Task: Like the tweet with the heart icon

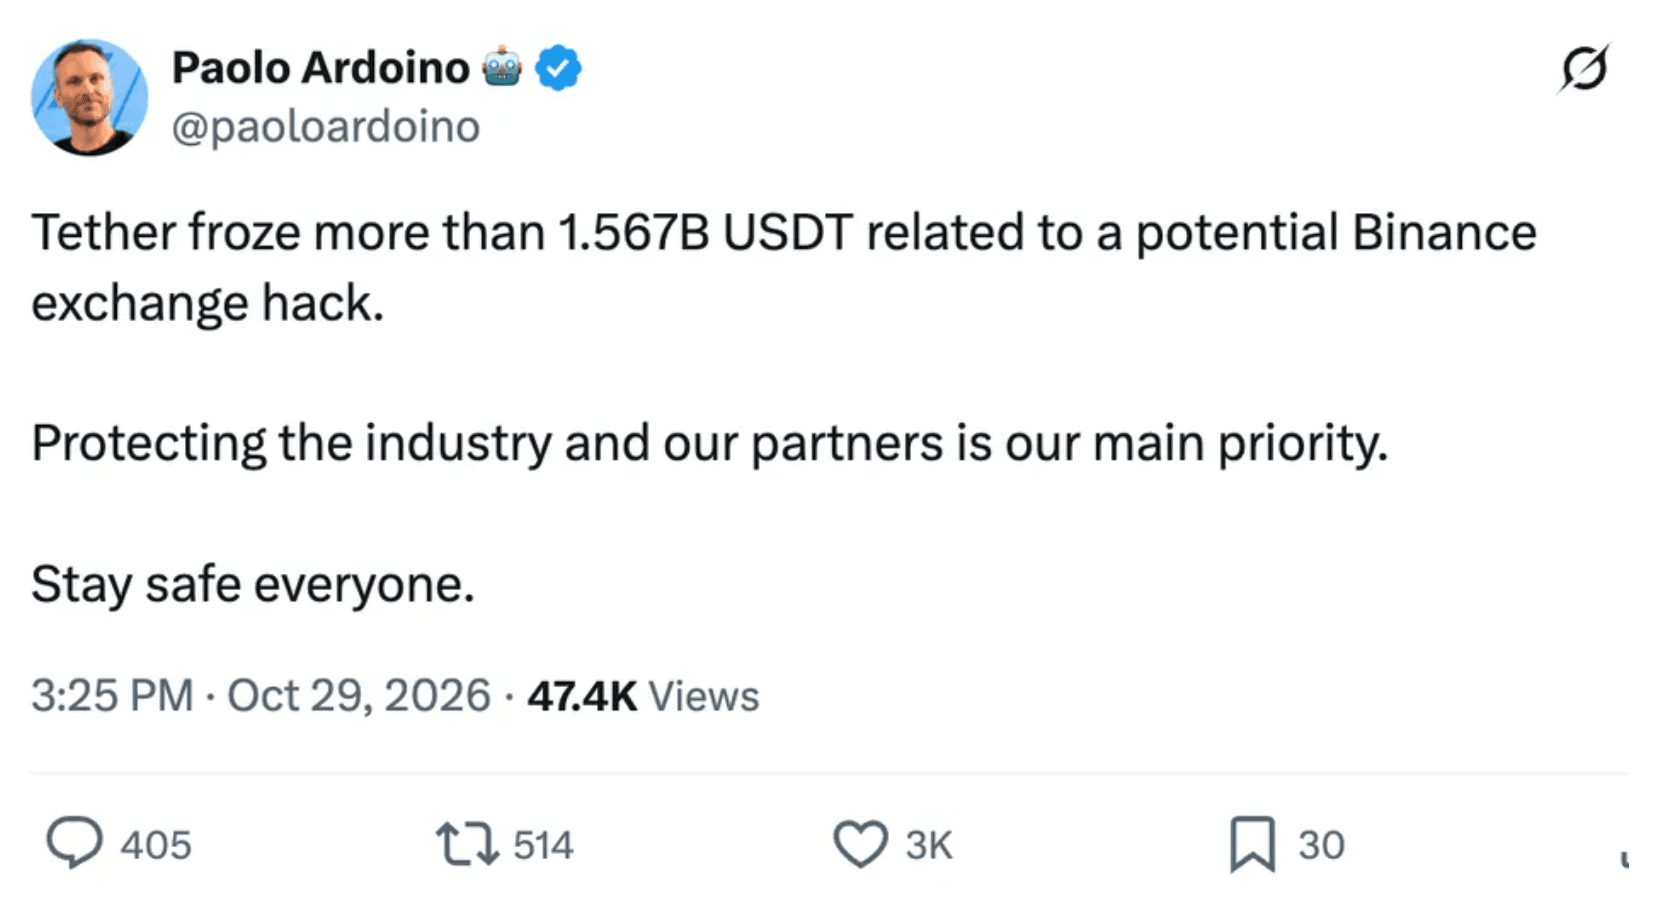Action: [861, 844]
